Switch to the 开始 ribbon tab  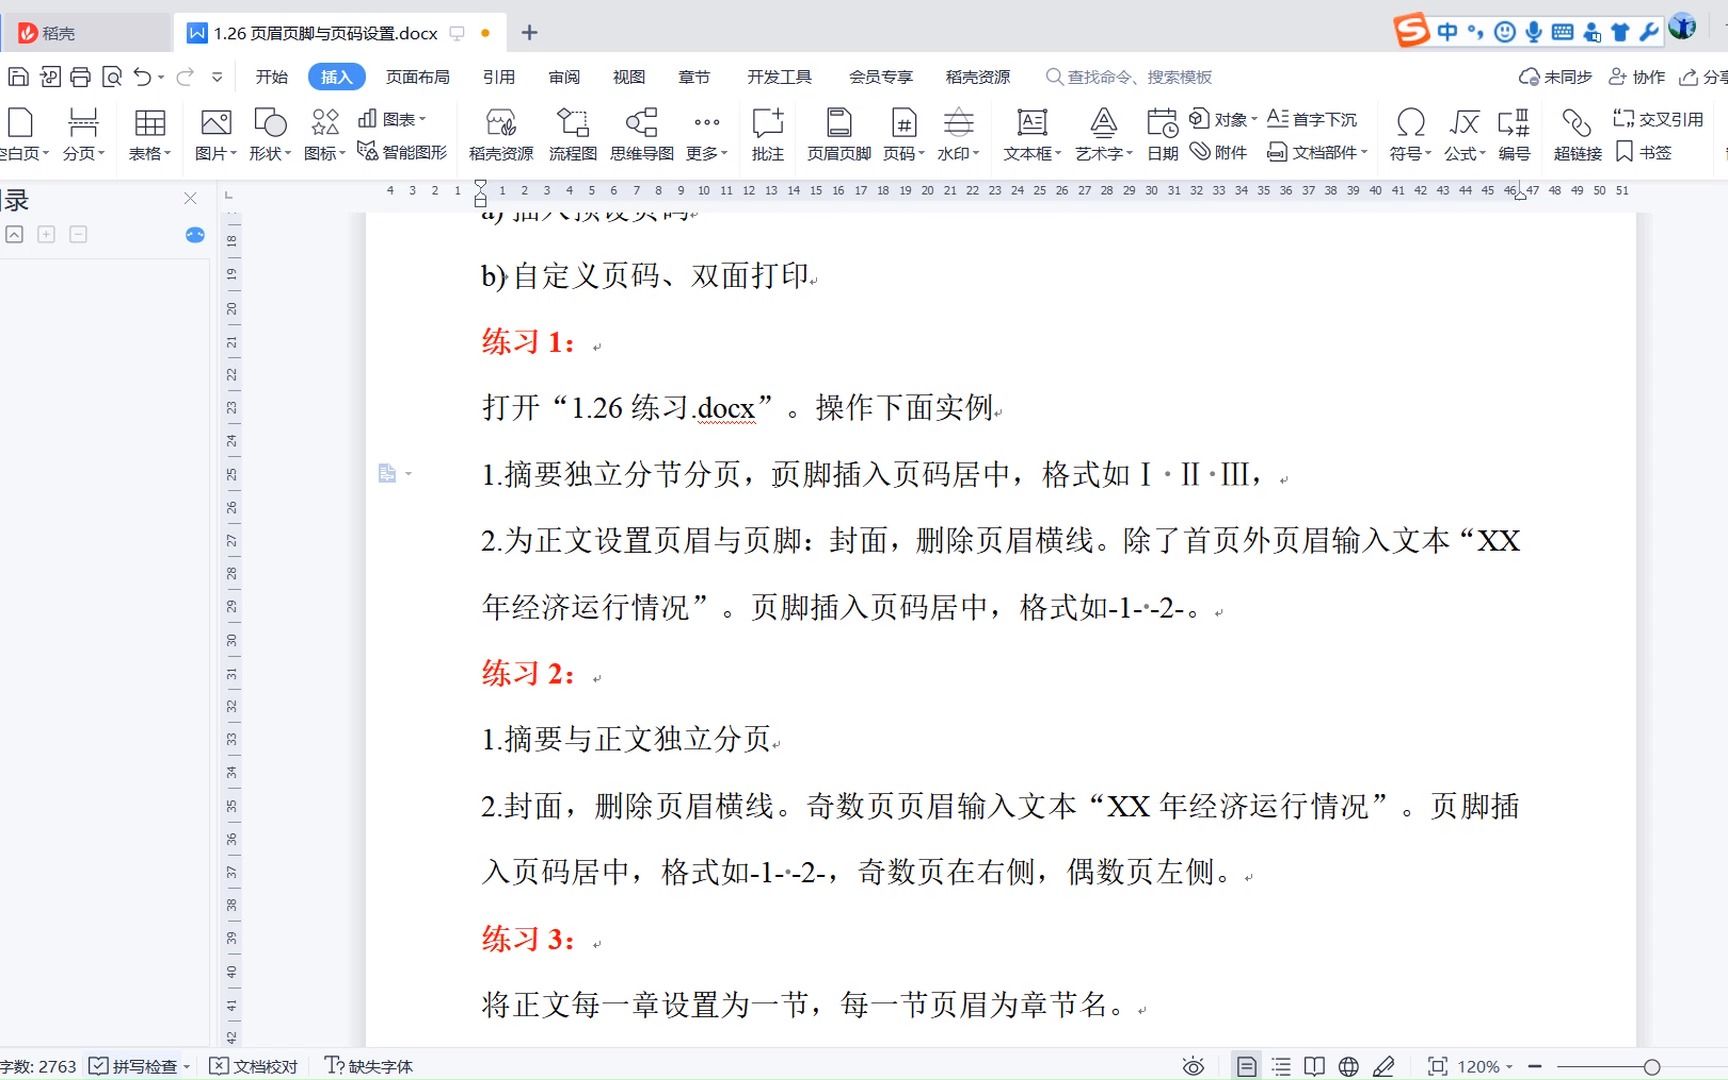click(x=271, y=77)
